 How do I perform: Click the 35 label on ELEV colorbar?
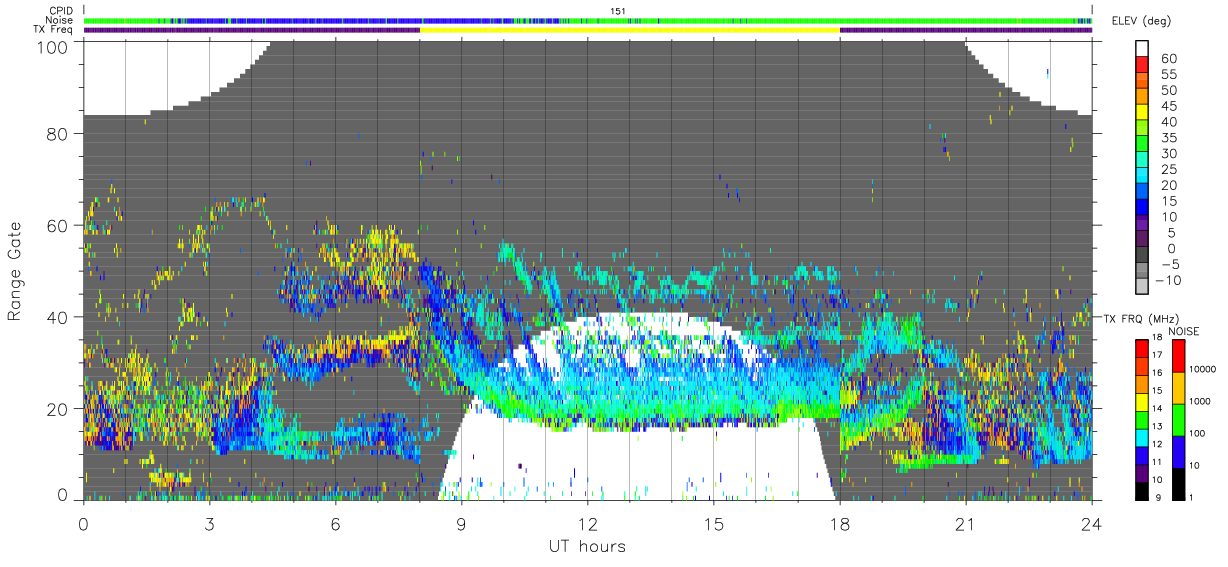pyautogui.click(x=1168, y=137)
